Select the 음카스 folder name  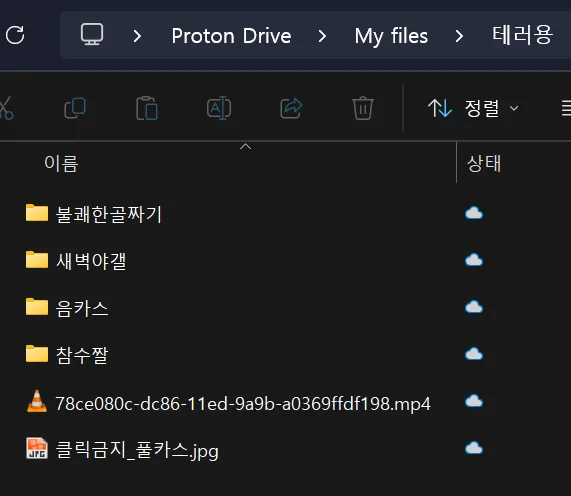pyautogui.click(x=82, y=308)
